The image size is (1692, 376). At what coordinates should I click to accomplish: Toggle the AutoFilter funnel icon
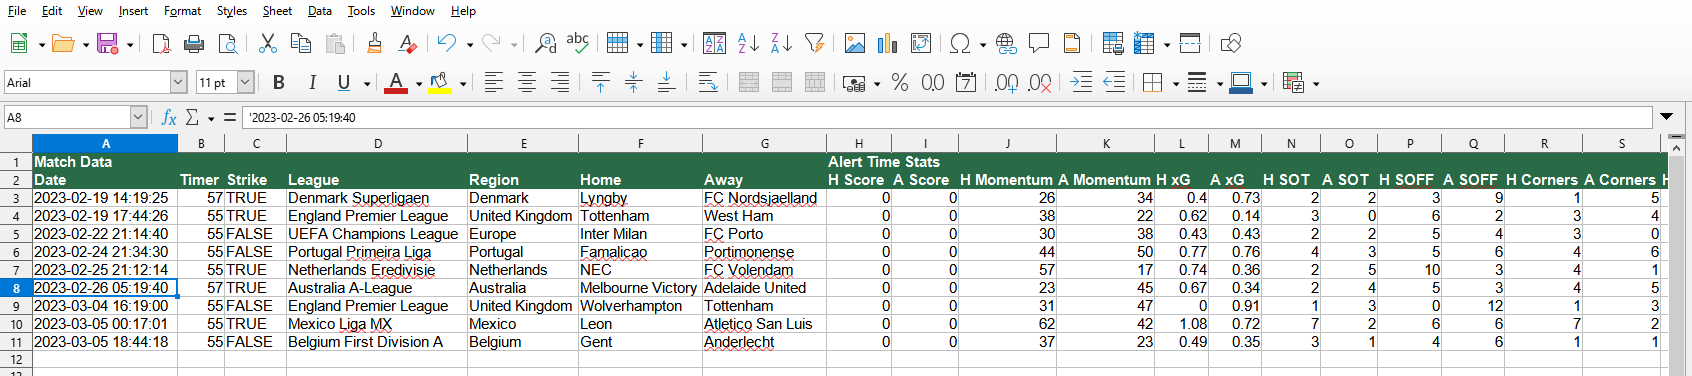coord(814,43)
